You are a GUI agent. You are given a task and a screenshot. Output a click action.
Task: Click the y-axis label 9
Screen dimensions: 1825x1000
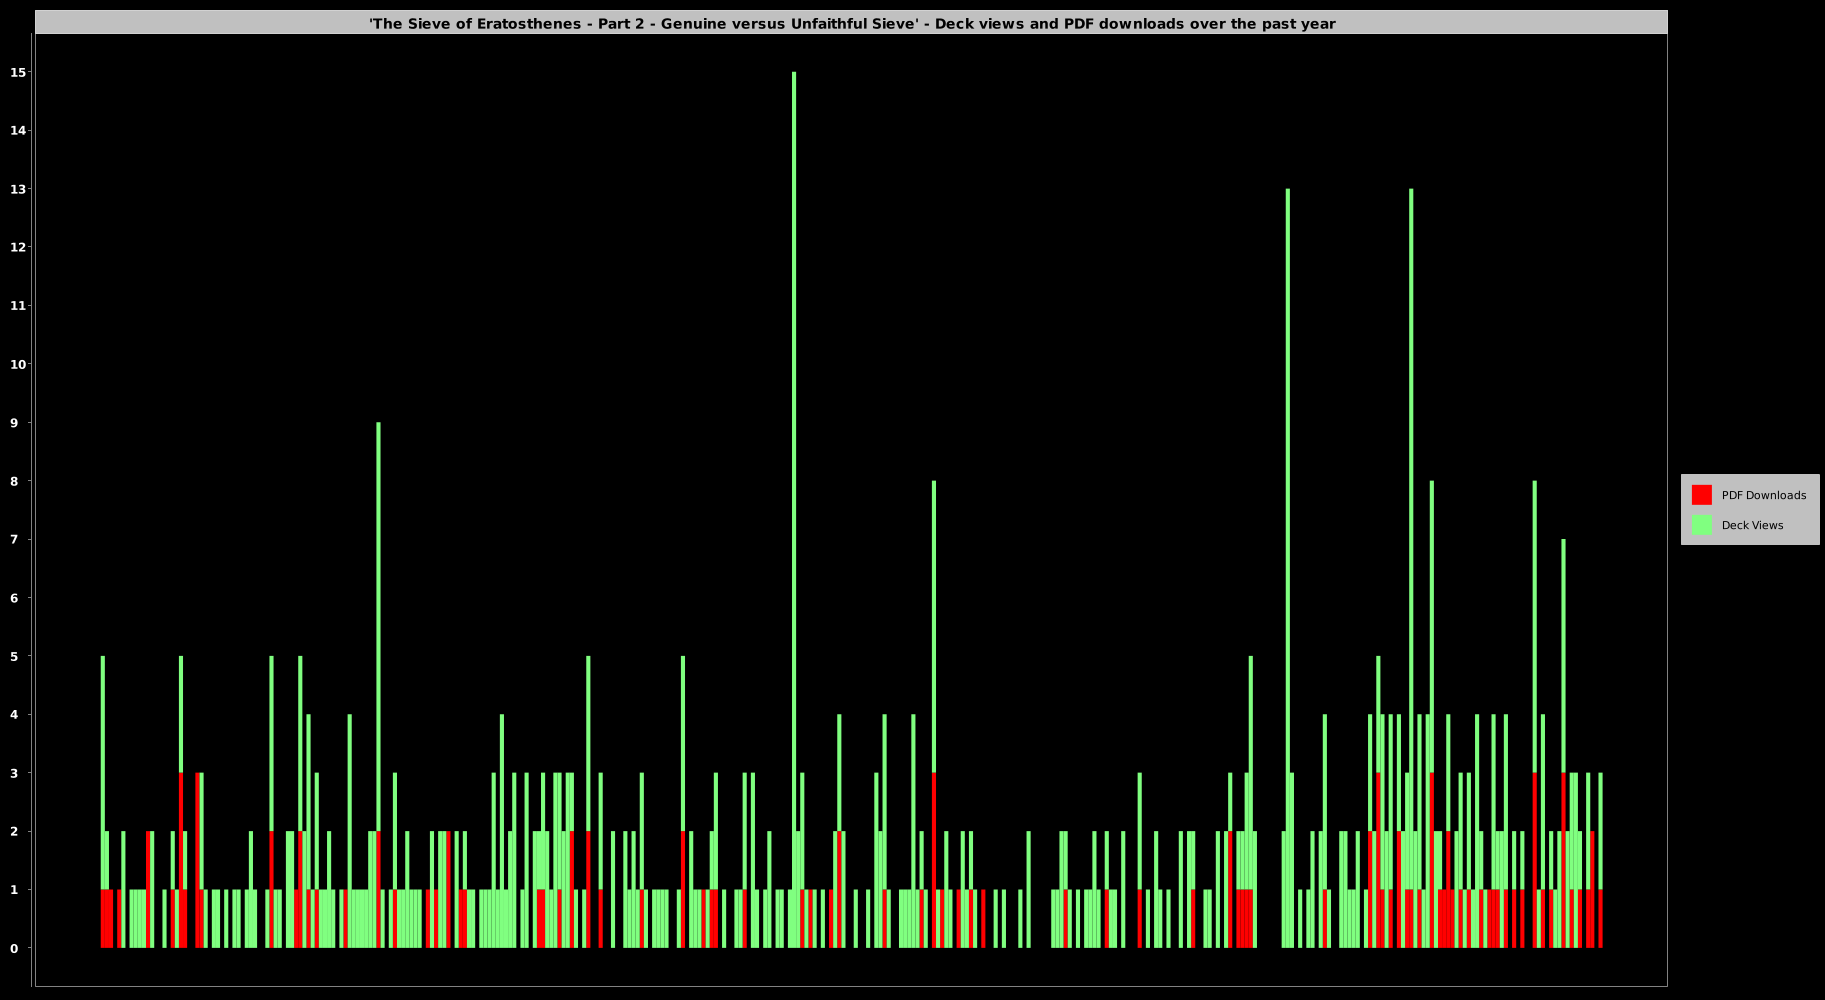pyautogui.click(x=14, y=422)
